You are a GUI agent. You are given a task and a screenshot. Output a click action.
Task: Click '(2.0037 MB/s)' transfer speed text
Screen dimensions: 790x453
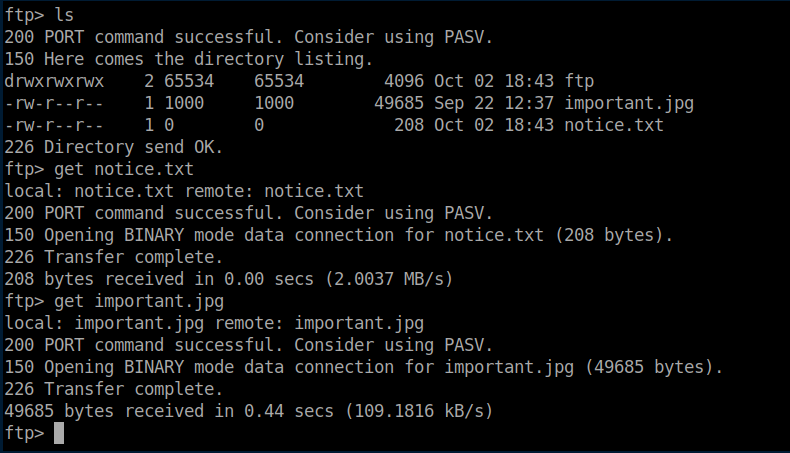click(389, 279)
